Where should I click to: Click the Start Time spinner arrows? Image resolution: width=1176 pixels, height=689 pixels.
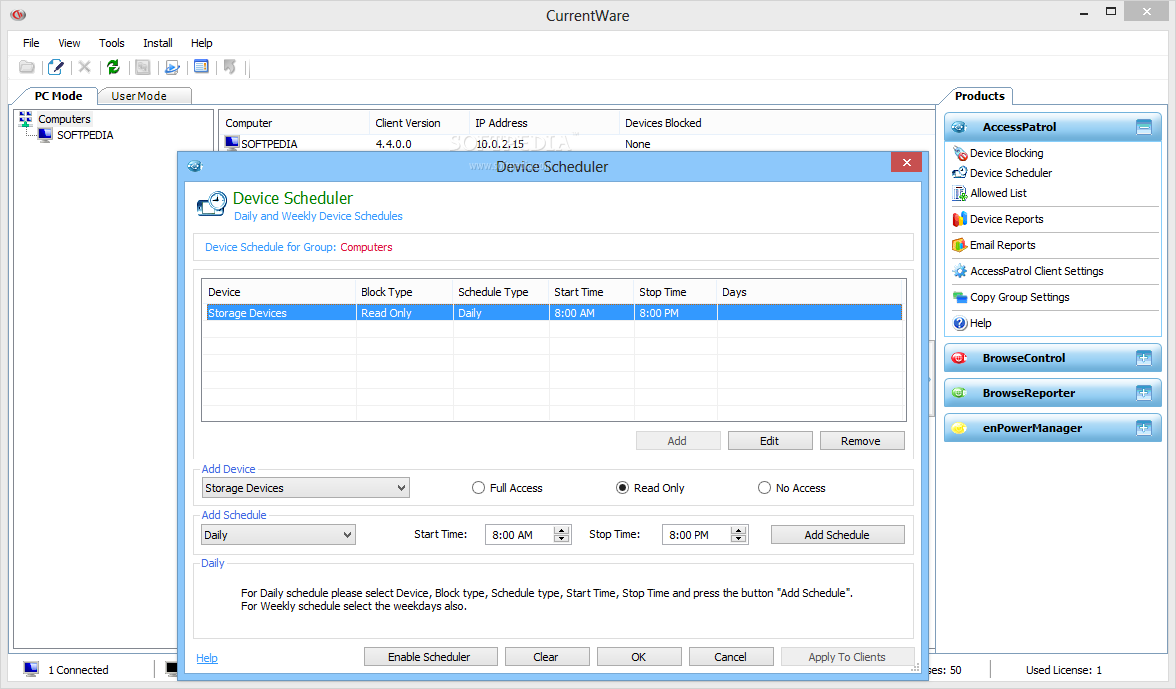click(x=561, y=535)
